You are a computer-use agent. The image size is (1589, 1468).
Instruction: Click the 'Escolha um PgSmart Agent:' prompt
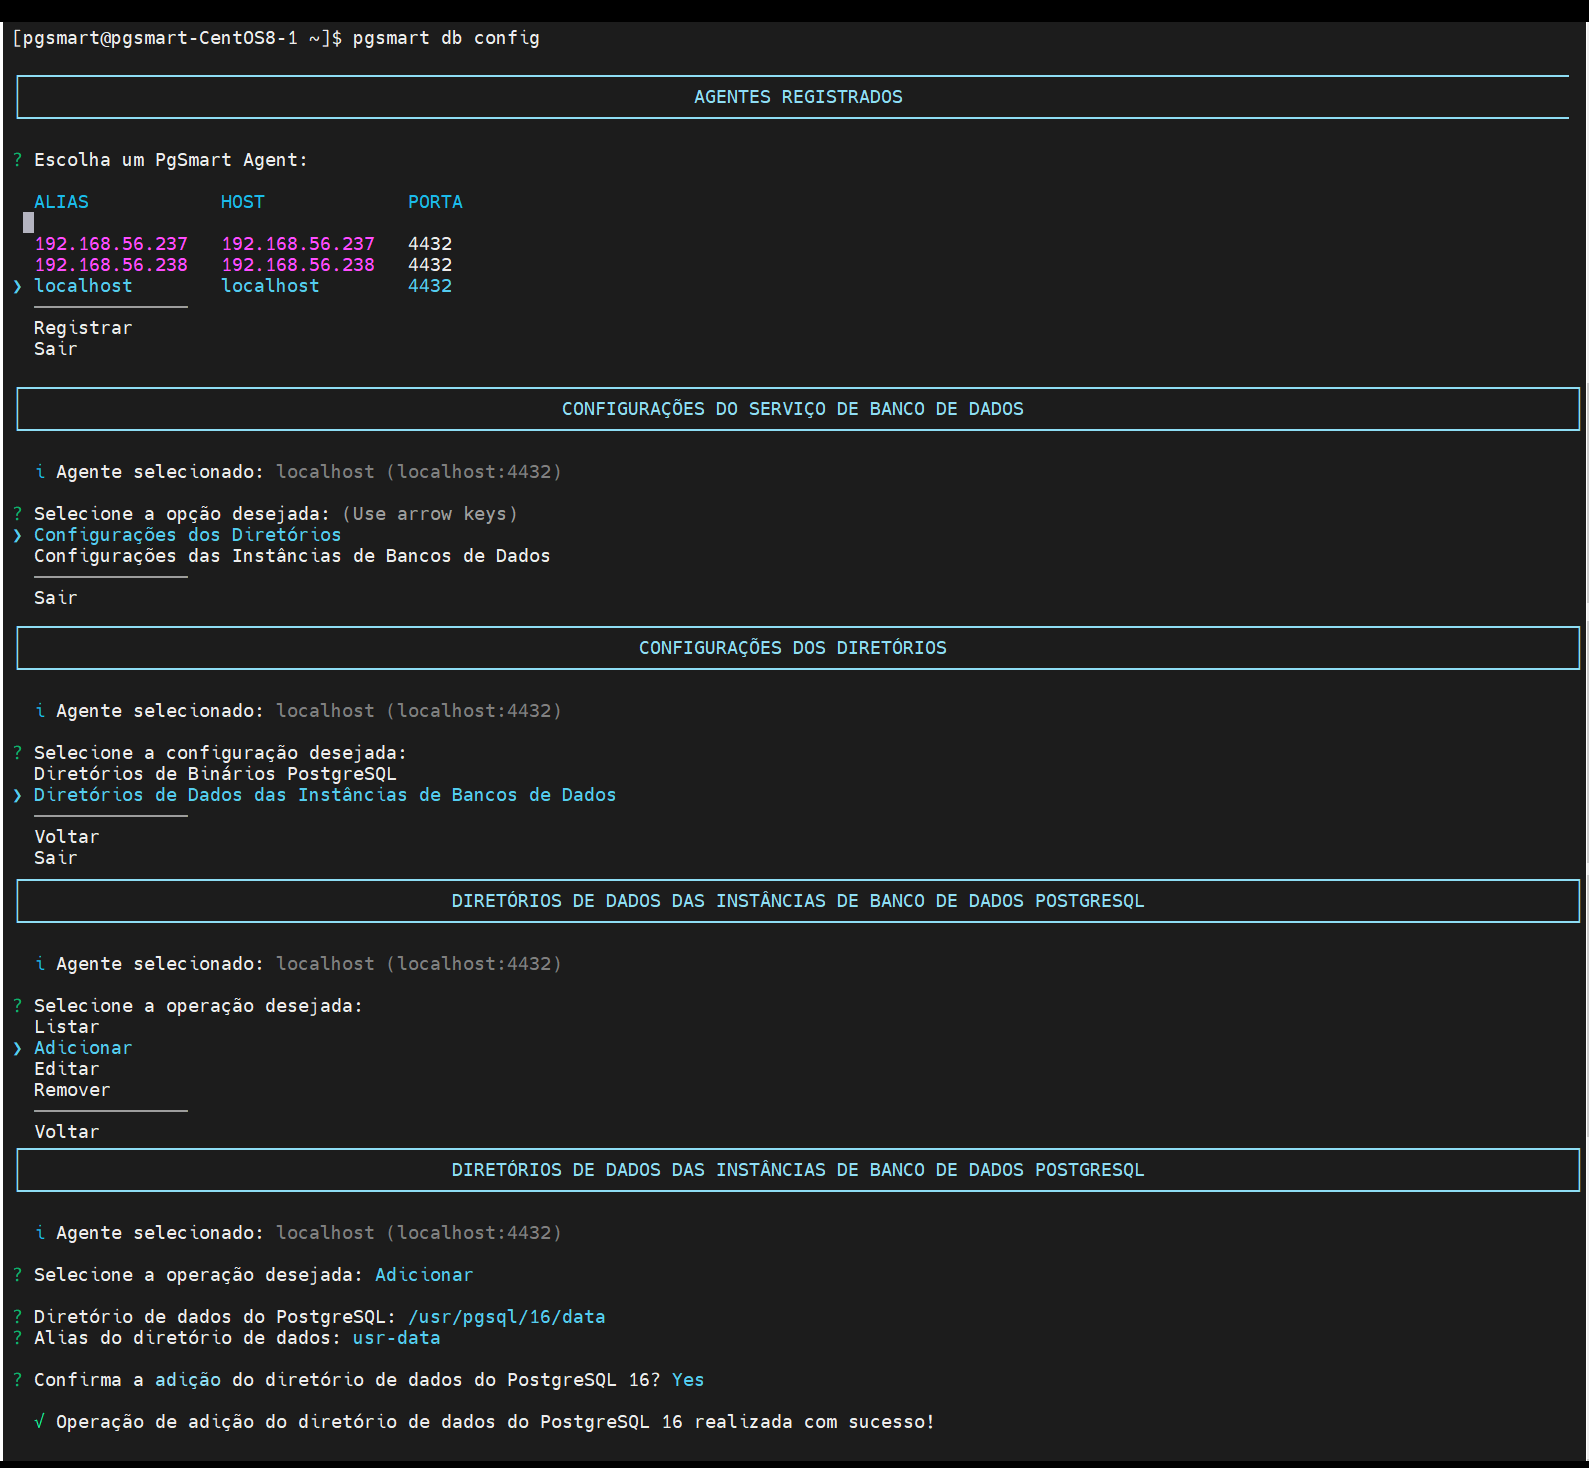[171, 160]
